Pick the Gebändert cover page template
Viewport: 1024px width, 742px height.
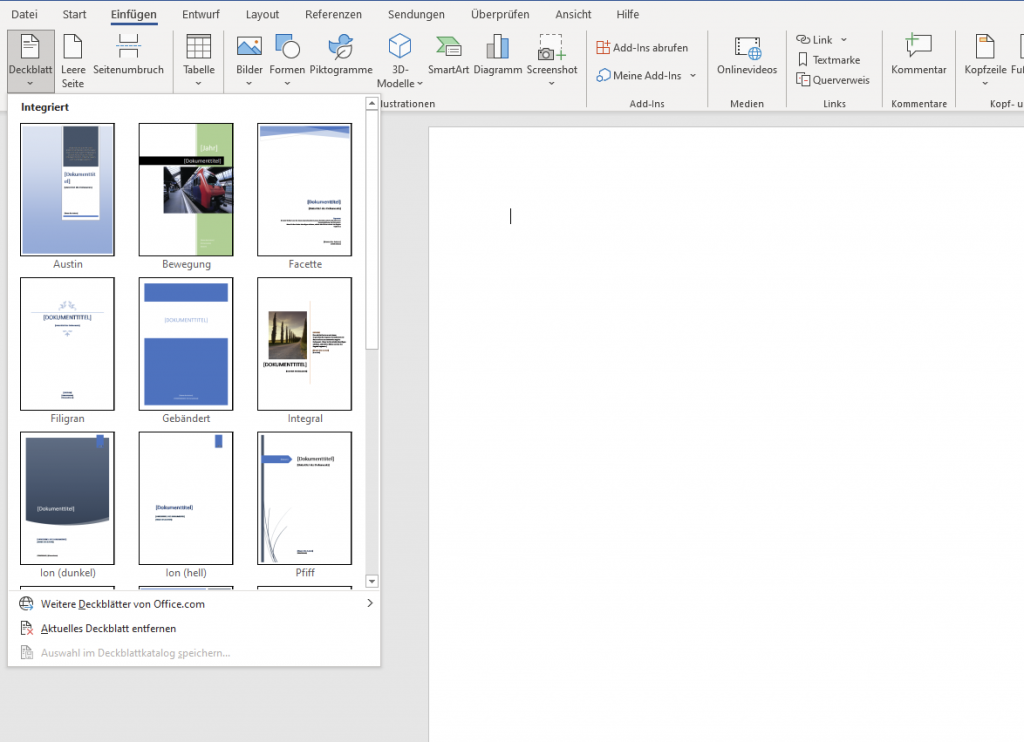coord(186,344)
